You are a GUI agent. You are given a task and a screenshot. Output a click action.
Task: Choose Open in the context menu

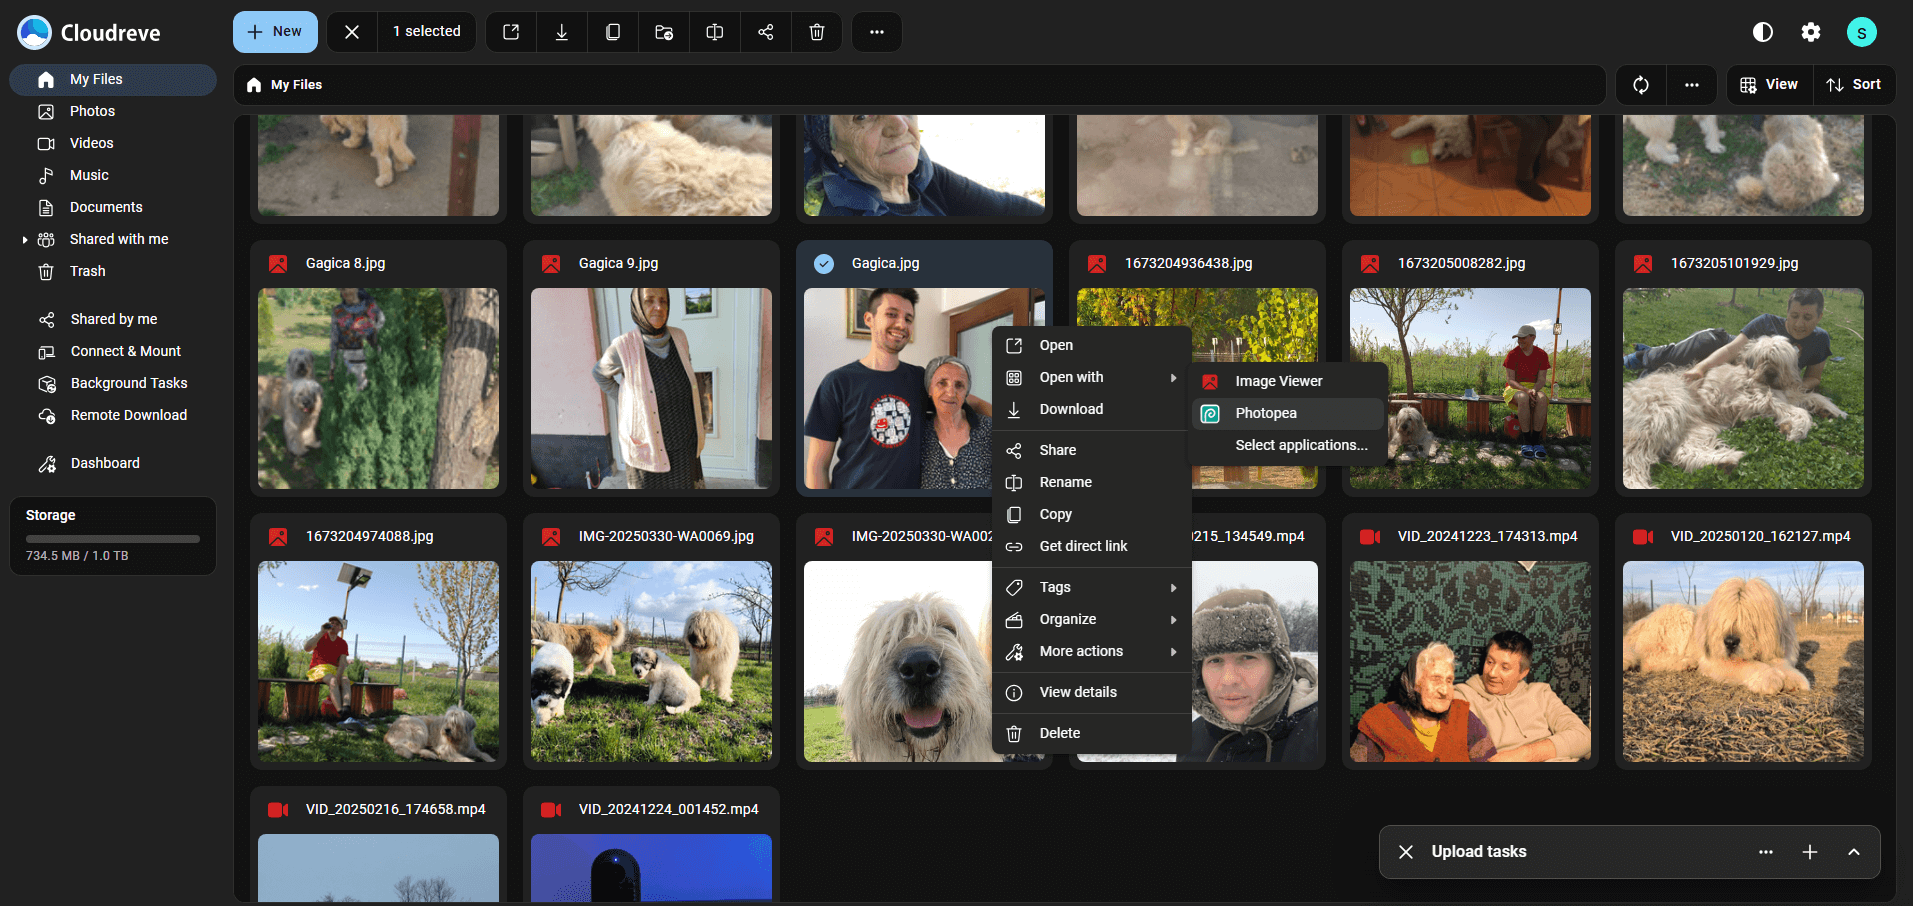pyautogui.click(x=1091, y=345)
